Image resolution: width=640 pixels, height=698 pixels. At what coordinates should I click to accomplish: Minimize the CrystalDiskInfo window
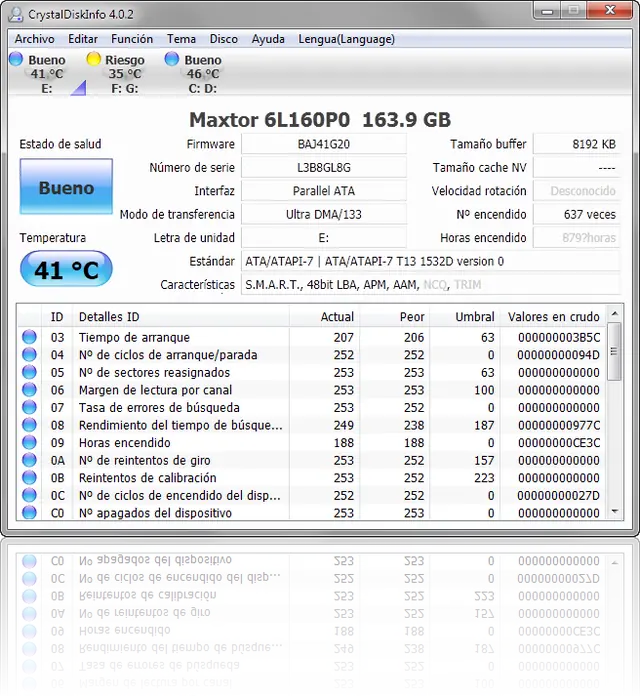(x=547, y=11)
